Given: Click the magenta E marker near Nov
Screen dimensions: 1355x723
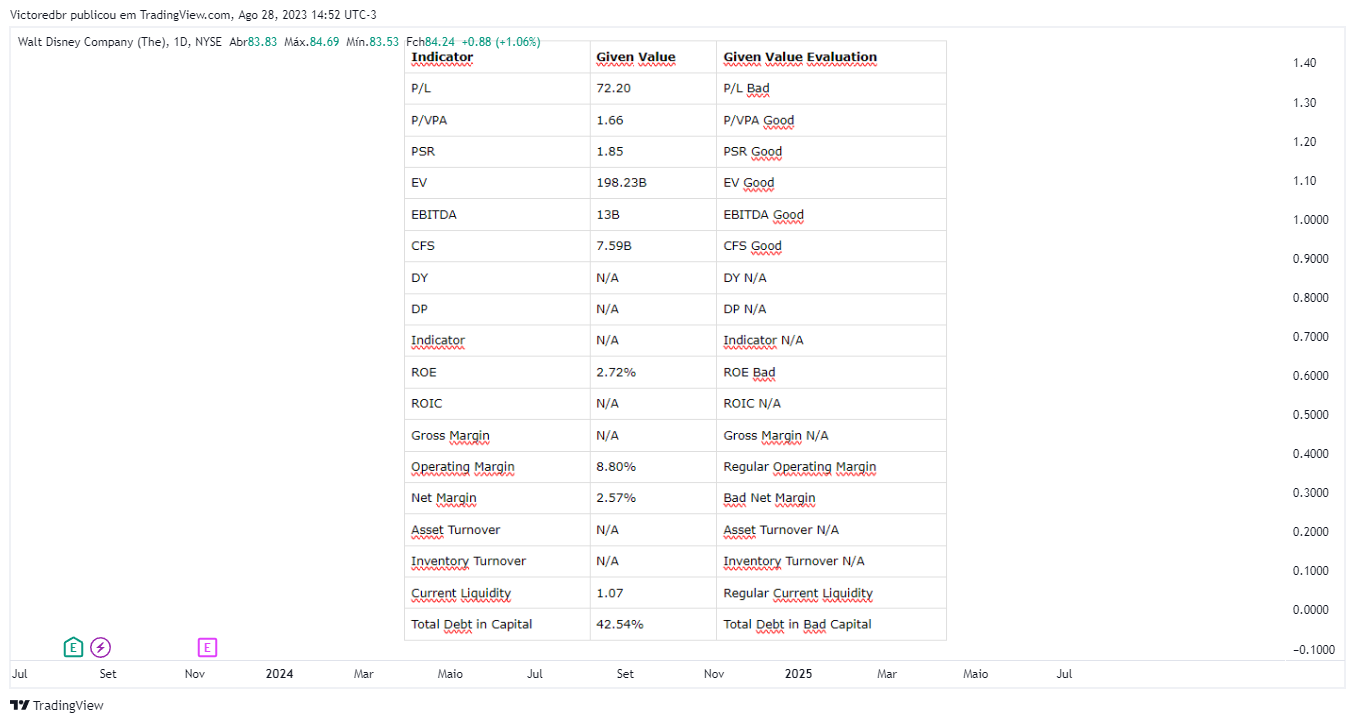Looking at the screenshot, I should [x=207, y=647].
